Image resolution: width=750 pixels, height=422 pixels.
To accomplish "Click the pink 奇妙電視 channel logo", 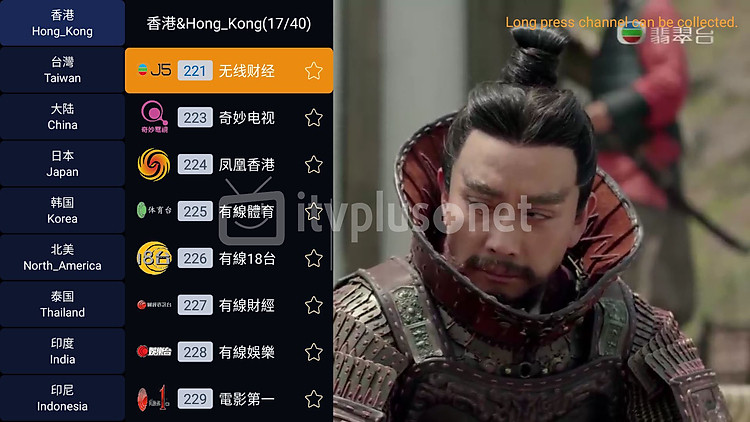I will [154, 117].
